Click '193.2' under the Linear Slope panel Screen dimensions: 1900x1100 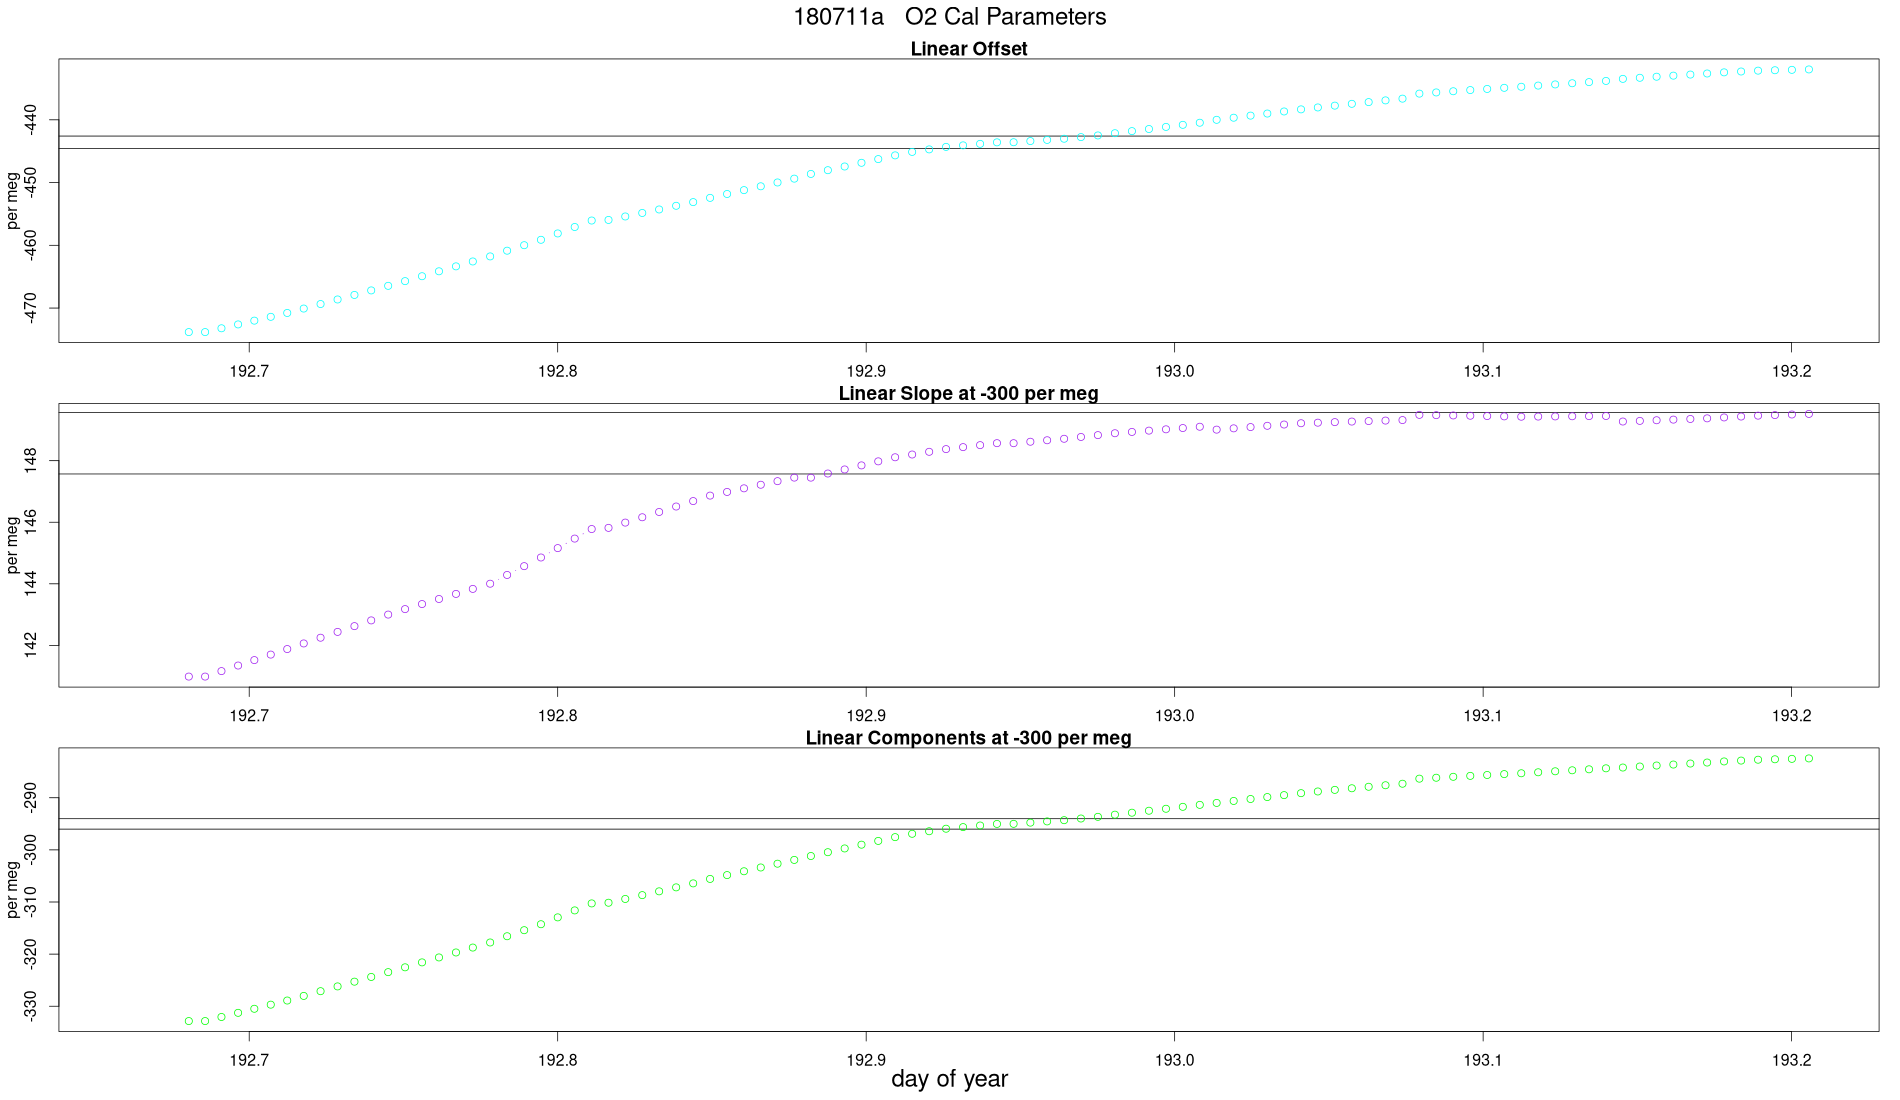pos(1791,716)
